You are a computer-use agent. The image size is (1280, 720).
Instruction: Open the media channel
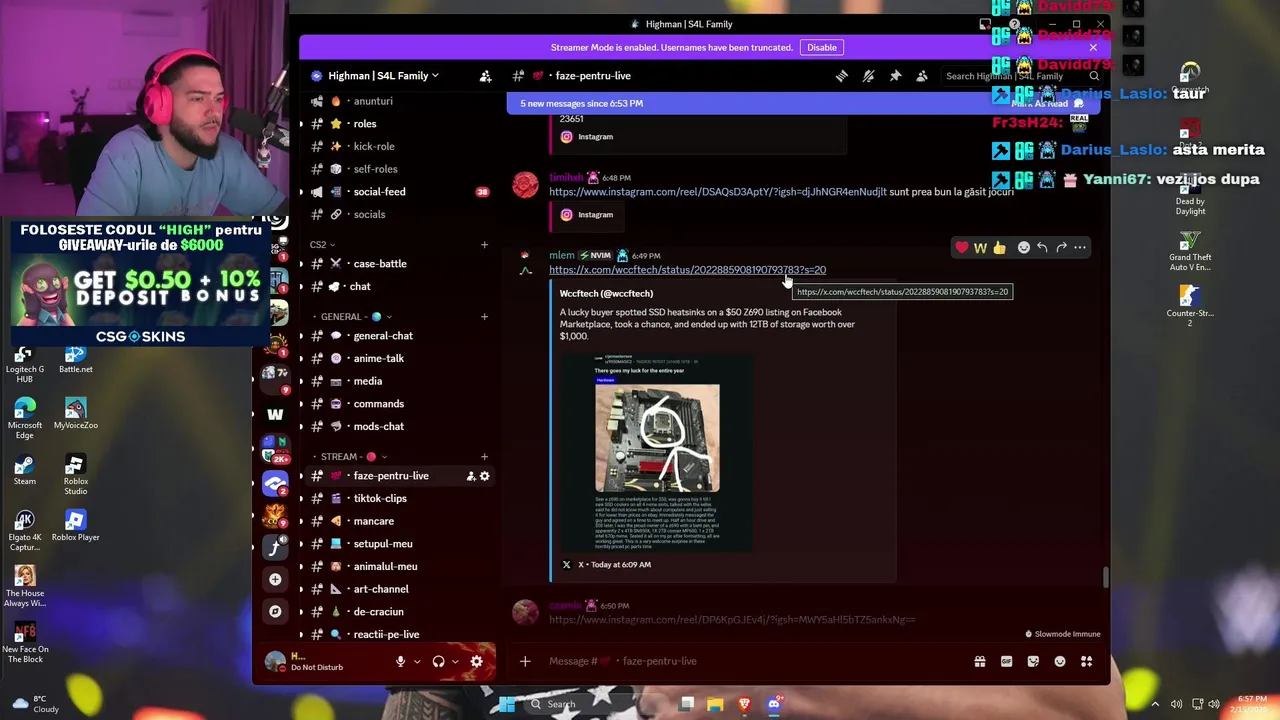(399, 381)
